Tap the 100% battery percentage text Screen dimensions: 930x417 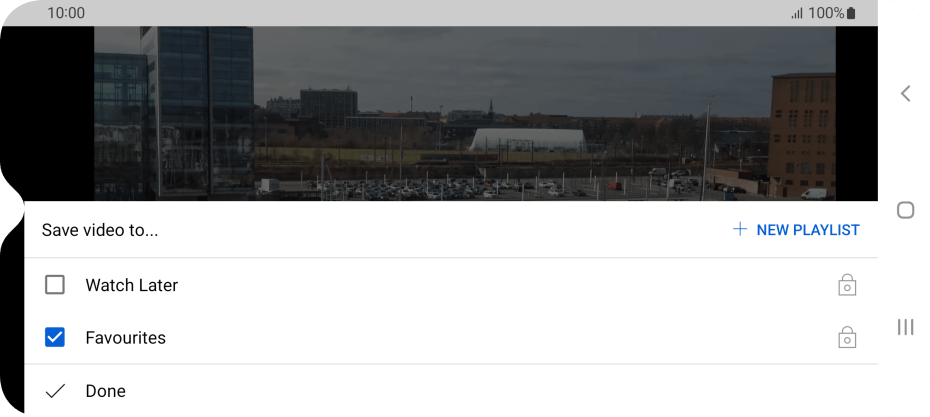pyautogui.click(x=826, y=13)
